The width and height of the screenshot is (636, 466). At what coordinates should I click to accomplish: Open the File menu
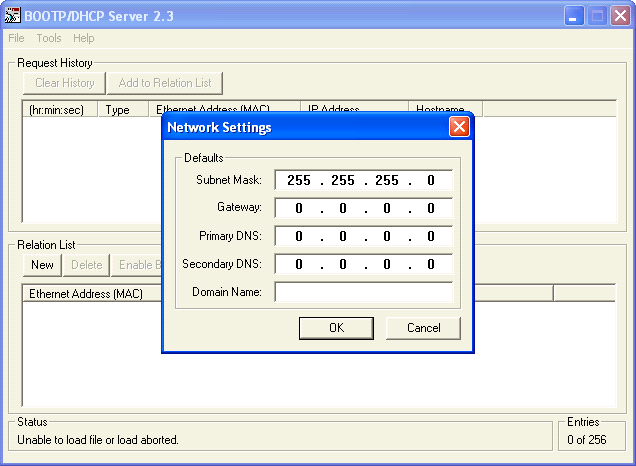click(16, 38)
